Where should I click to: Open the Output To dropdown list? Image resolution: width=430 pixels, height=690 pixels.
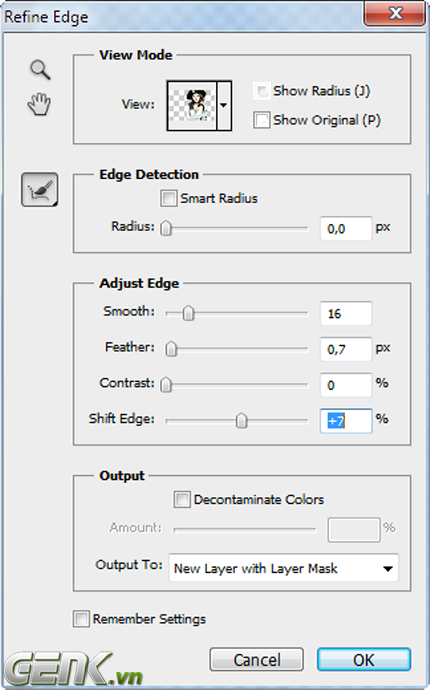point(284,568)
